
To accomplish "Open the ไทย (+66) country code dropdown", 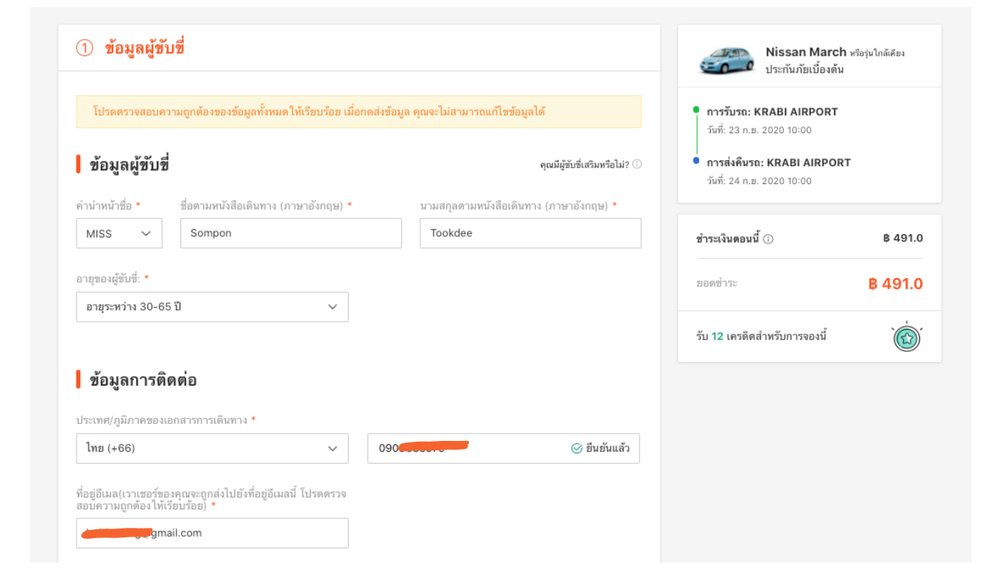I will click(212, 449).
